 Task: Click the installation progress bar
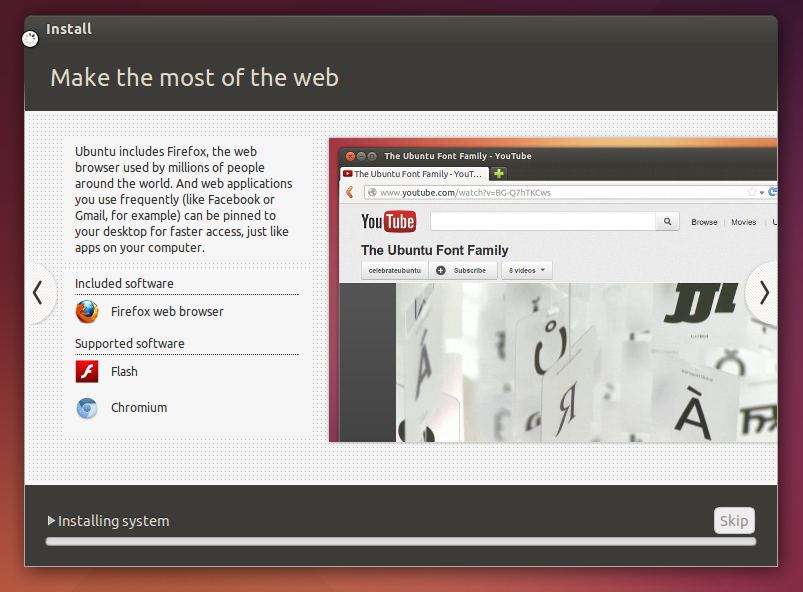click(x=400, y=541)
